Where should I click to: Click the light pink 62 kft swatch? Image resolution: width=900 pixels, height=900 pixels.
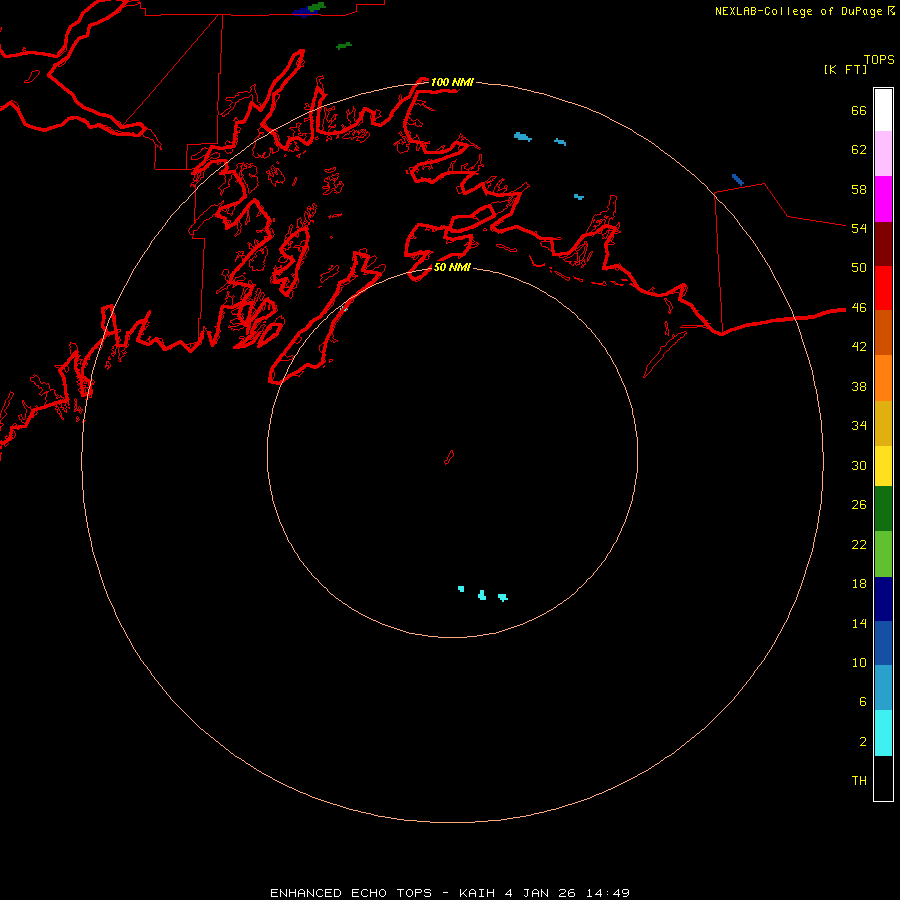[x=883, y=154]
